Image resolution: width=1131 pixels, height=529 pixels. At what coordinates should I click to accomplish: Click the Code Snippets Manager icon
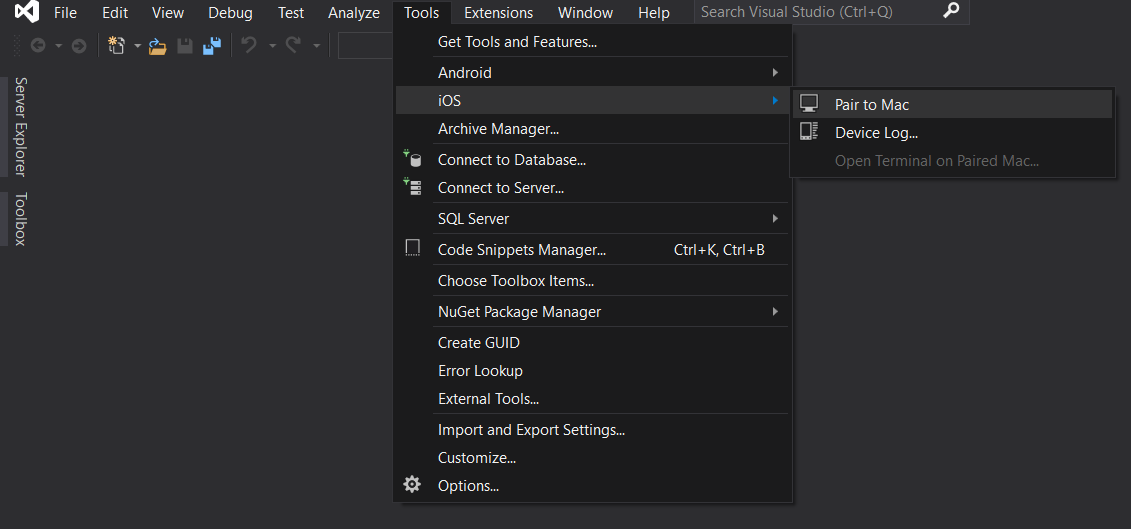[x=413, y=248]
